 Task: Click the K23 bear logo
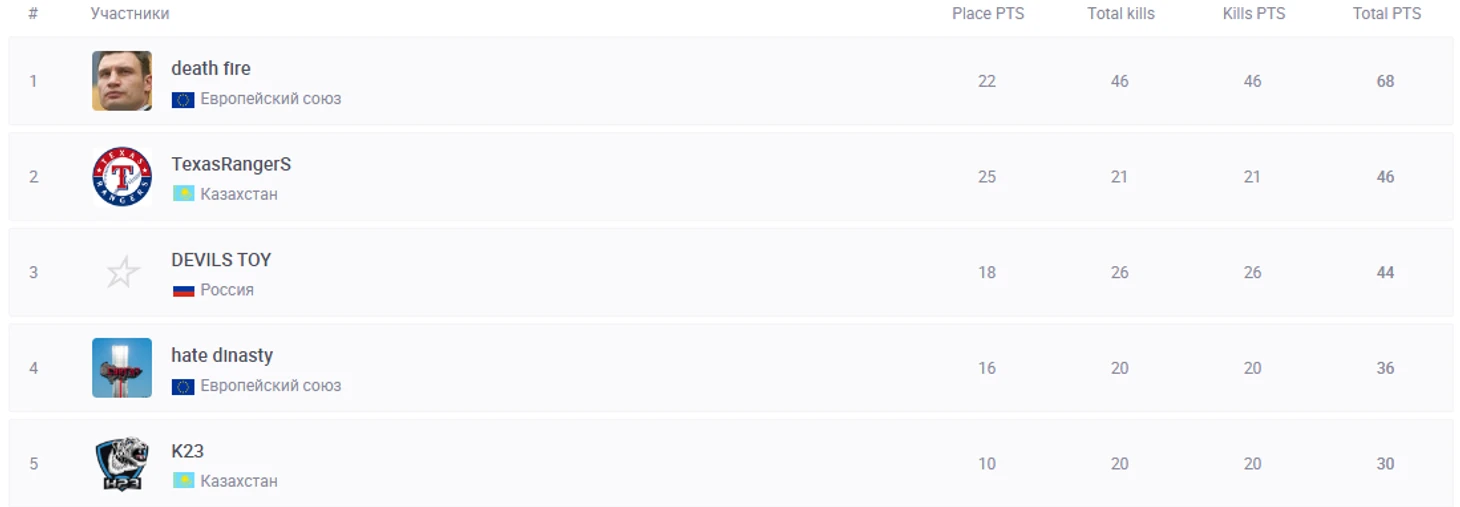pos(122,464)
